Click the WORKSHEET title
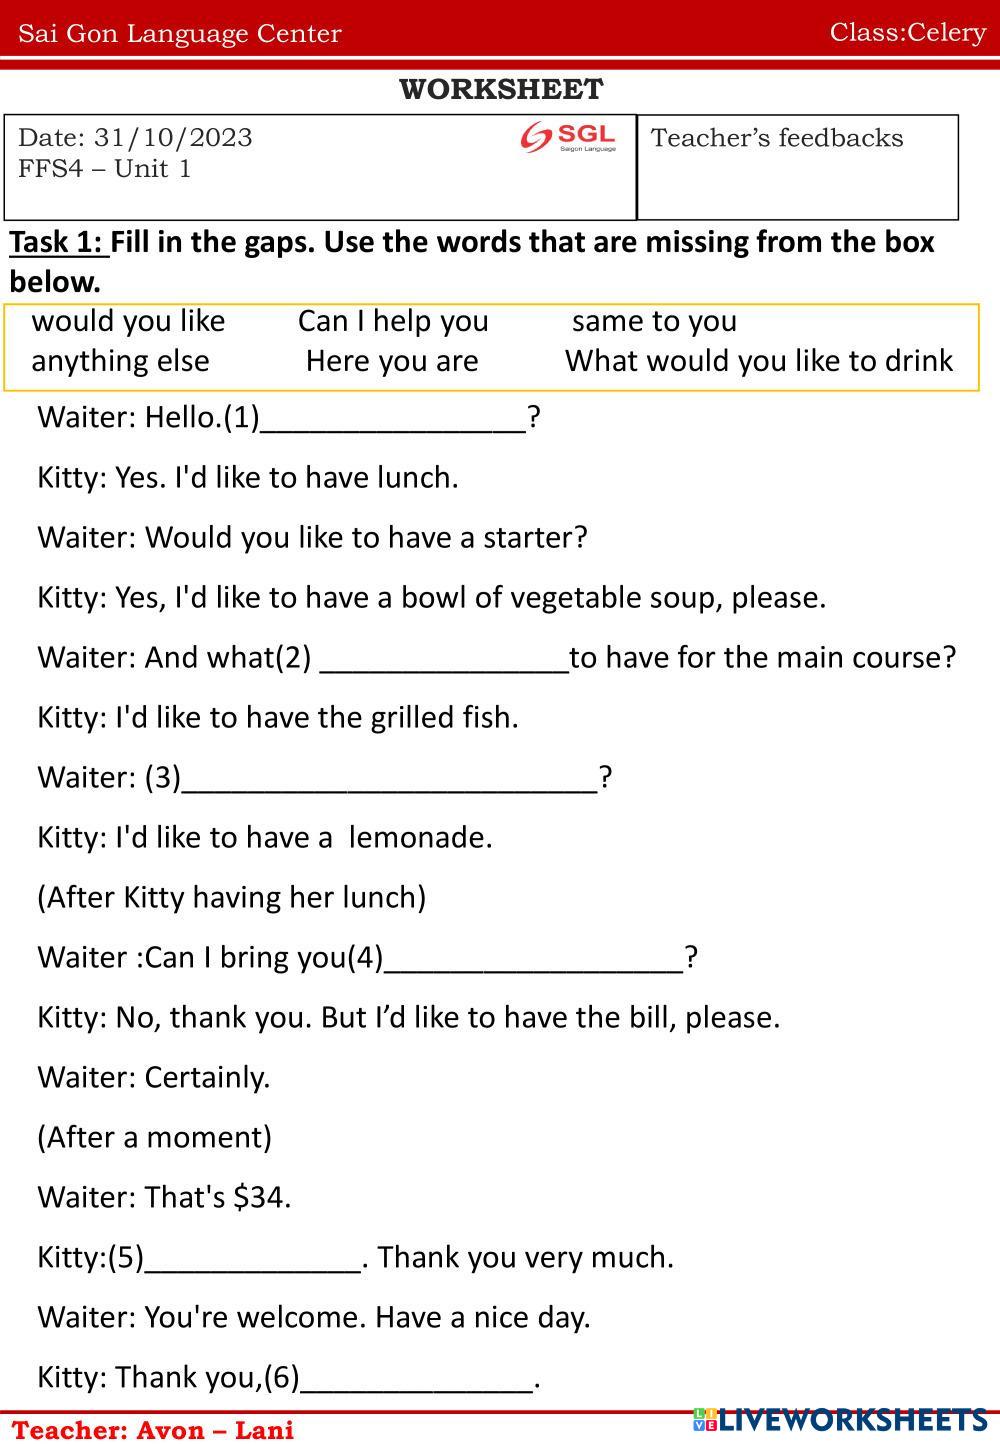1000x1444 pixels. (501, 90)
